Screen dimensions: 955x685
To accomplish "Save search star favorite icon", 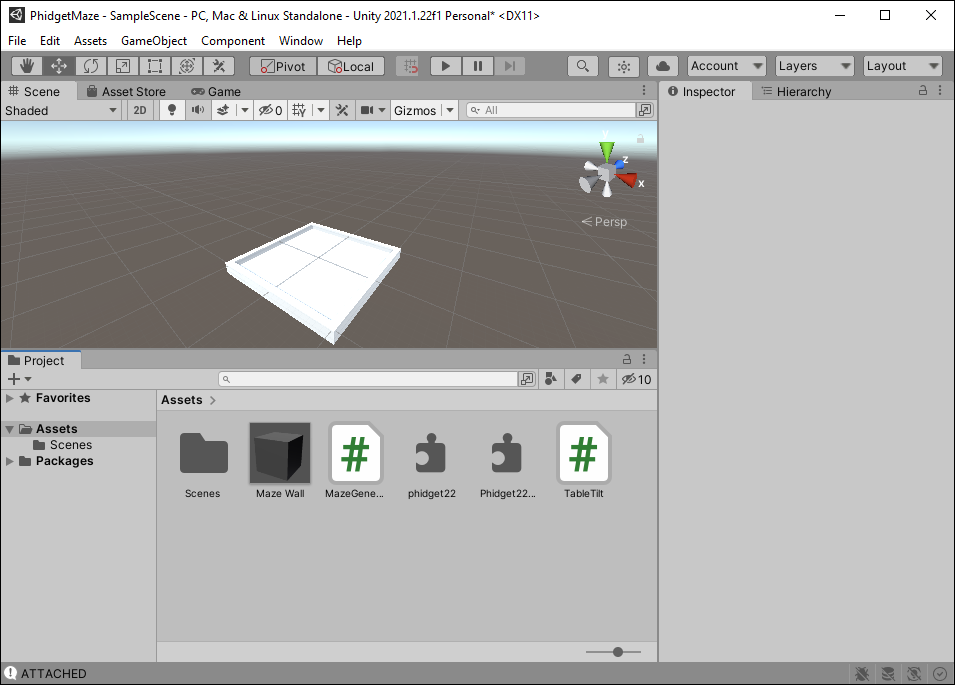I will click(x=603, y=379).
